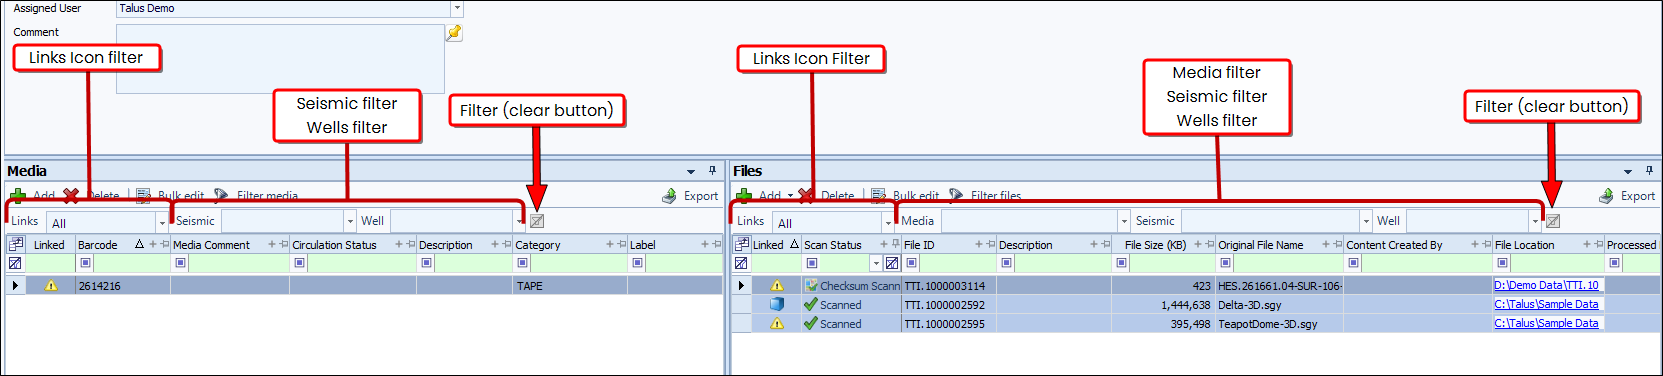Screen dimensions: 1663x376
Task: Click the column chooser icon in Files grid
Action: click(741, 244)
